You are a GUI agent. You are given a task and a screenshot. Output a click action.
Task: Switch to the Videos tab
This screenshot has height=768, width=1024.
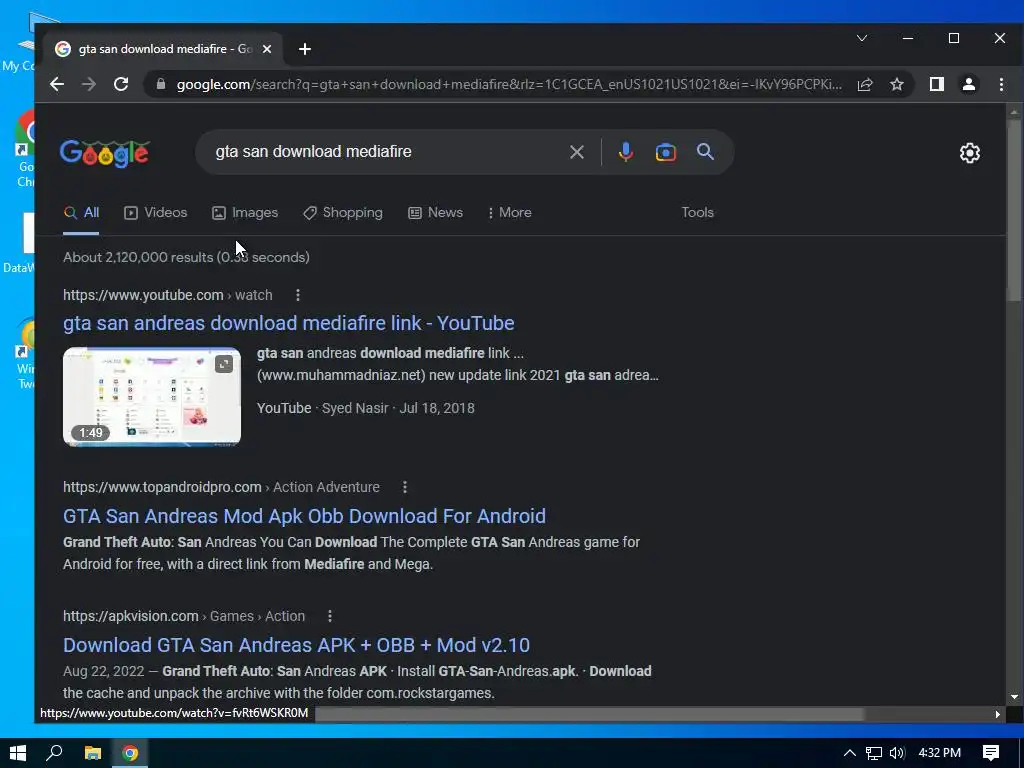[x=155, y=212]
